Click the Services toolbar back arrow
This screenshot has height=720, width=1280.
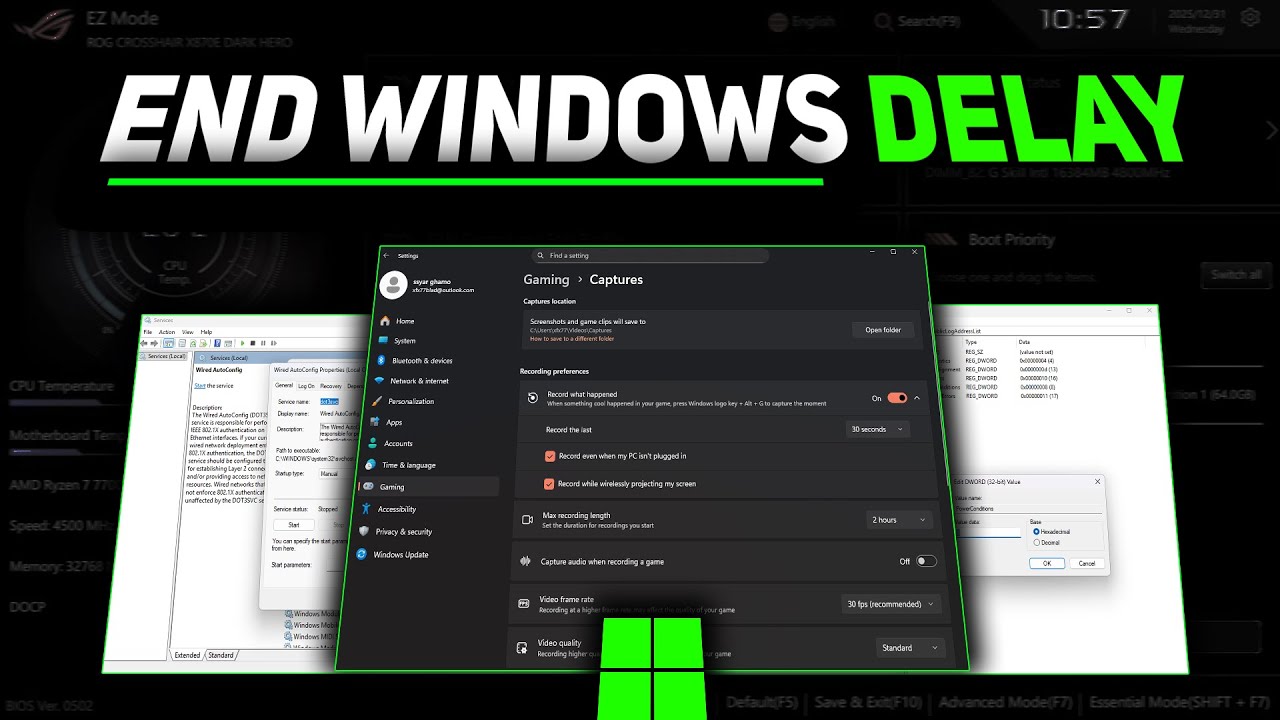[144, 343]
